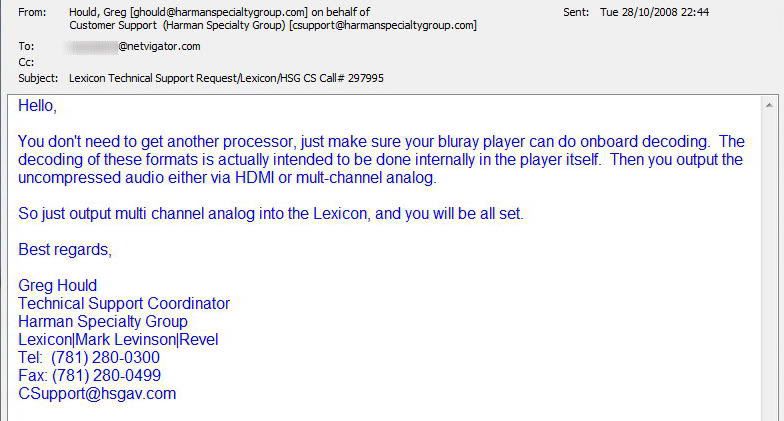Click the csupport@harmanspecialtygroup.com address in header

[383, 25]
